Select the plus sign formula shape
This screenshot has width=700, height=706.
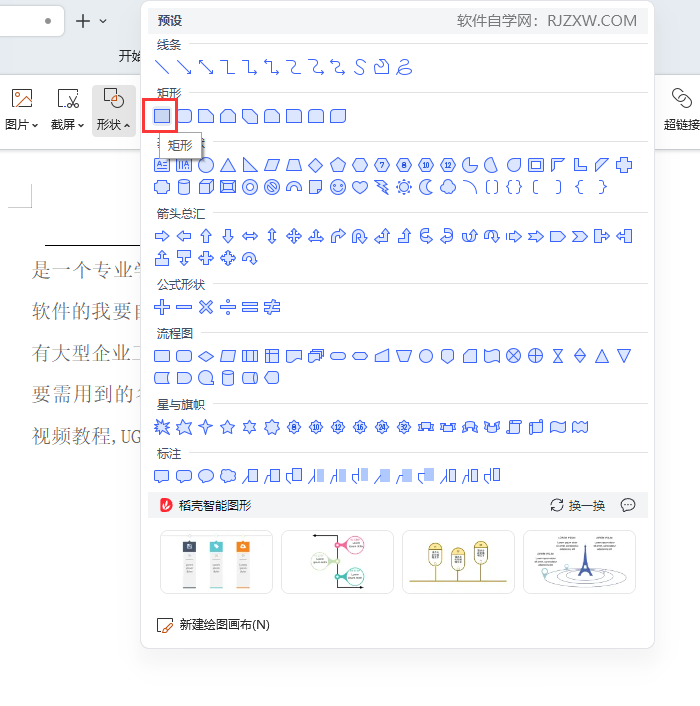tap(162, 307)
